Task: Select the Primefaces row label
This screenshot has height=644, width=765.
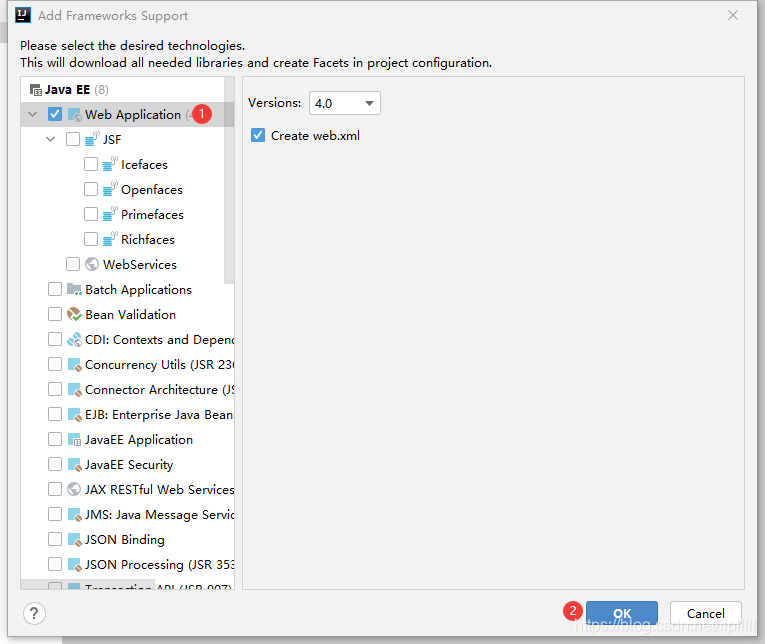Action: click(152, 215)
